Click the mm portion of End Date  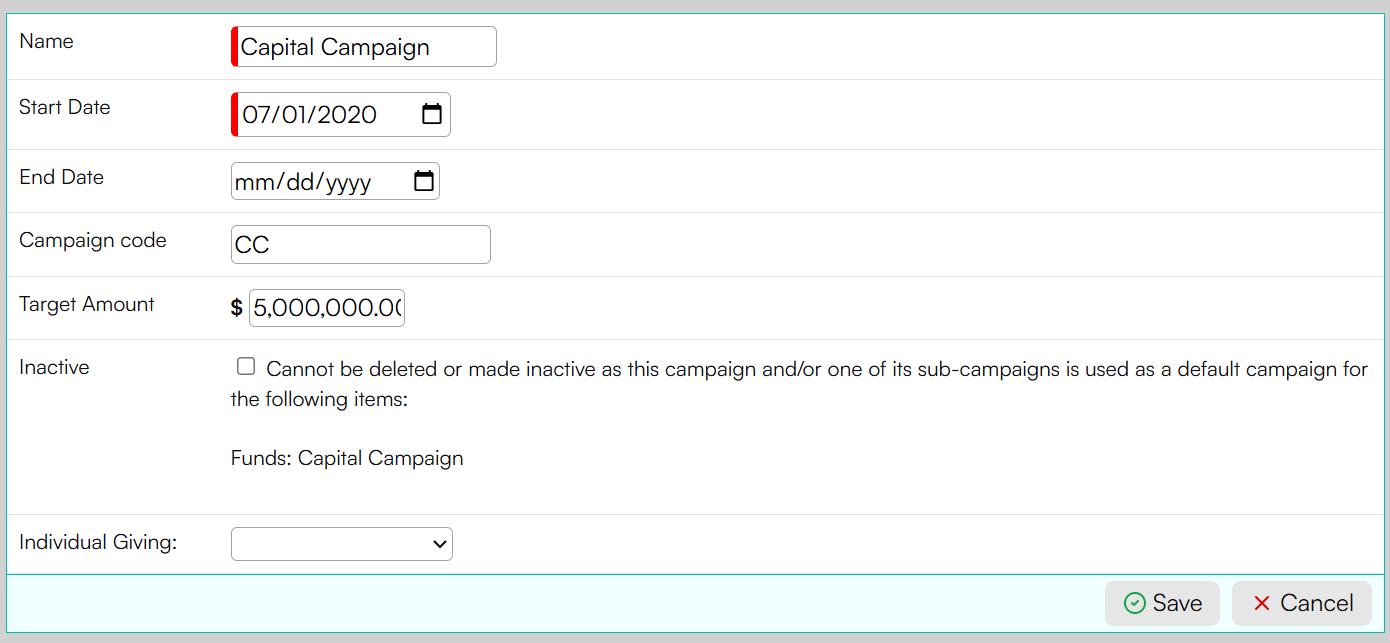click(x=251, y=182)
